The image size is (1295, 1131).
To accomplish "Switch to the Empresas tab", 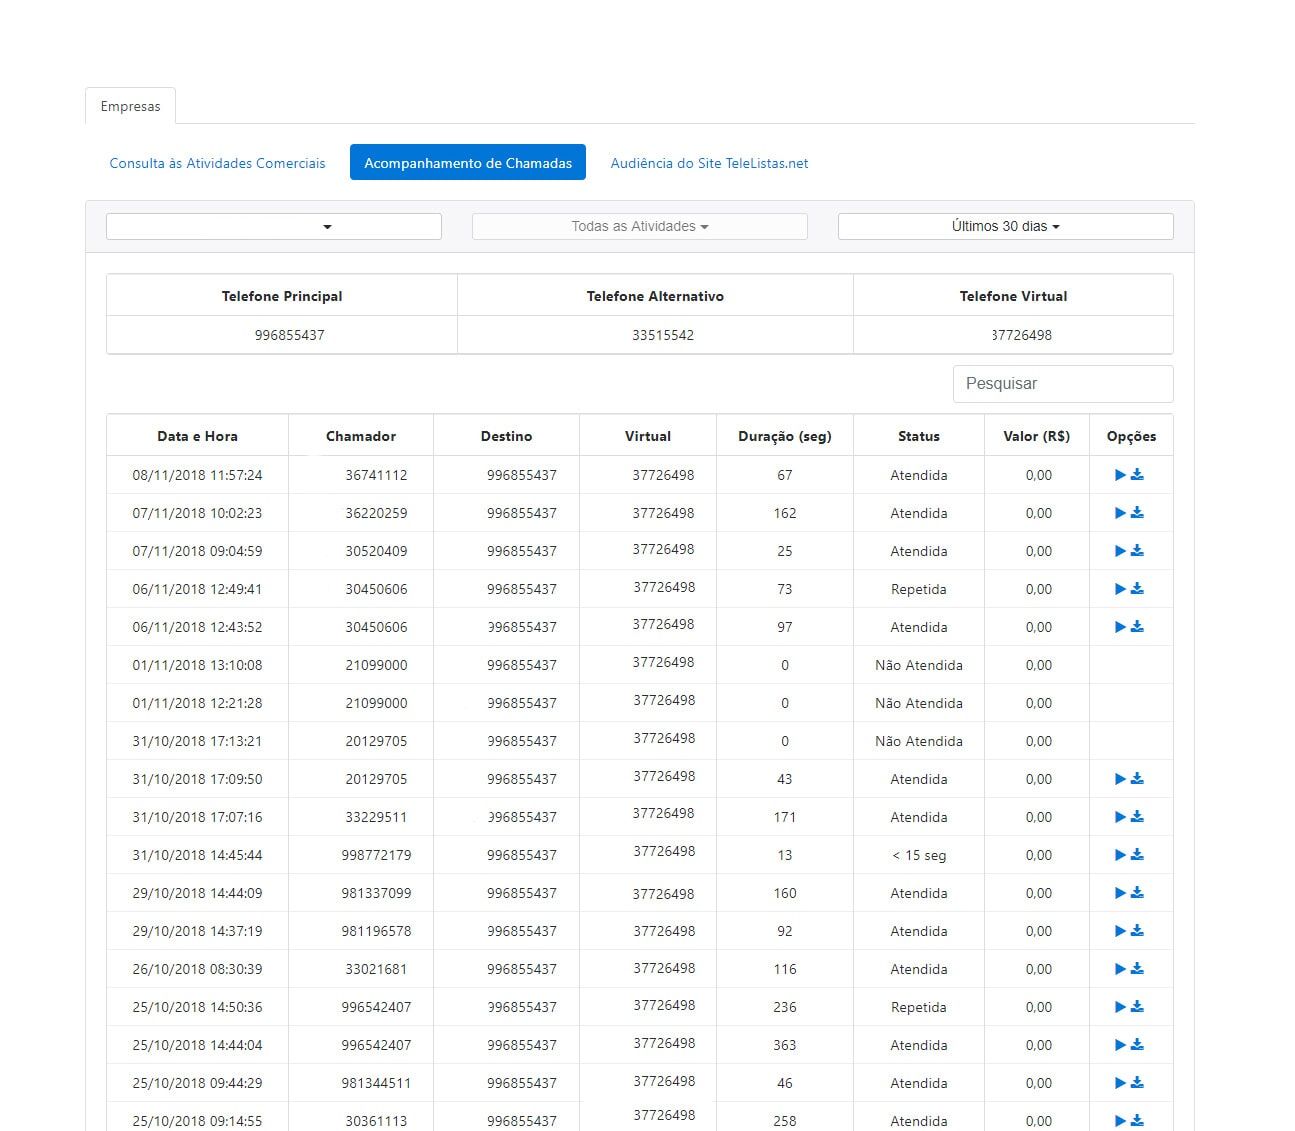I will pos(130,106).
